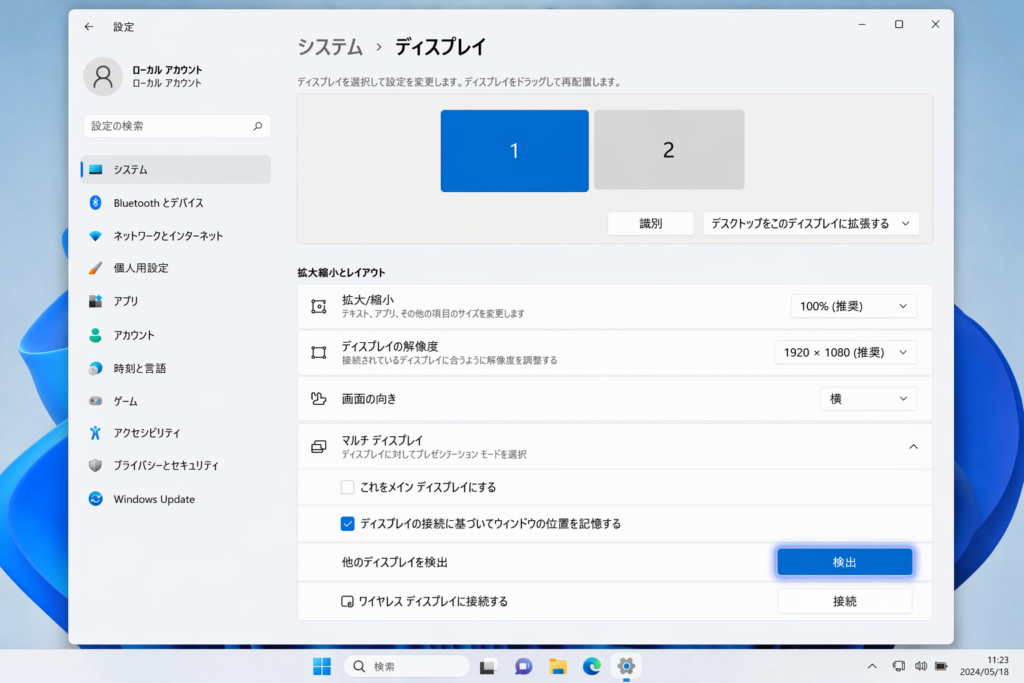
Task: Click the time and language globe icon
Action: pyautogui.click(x=95, y=368)
